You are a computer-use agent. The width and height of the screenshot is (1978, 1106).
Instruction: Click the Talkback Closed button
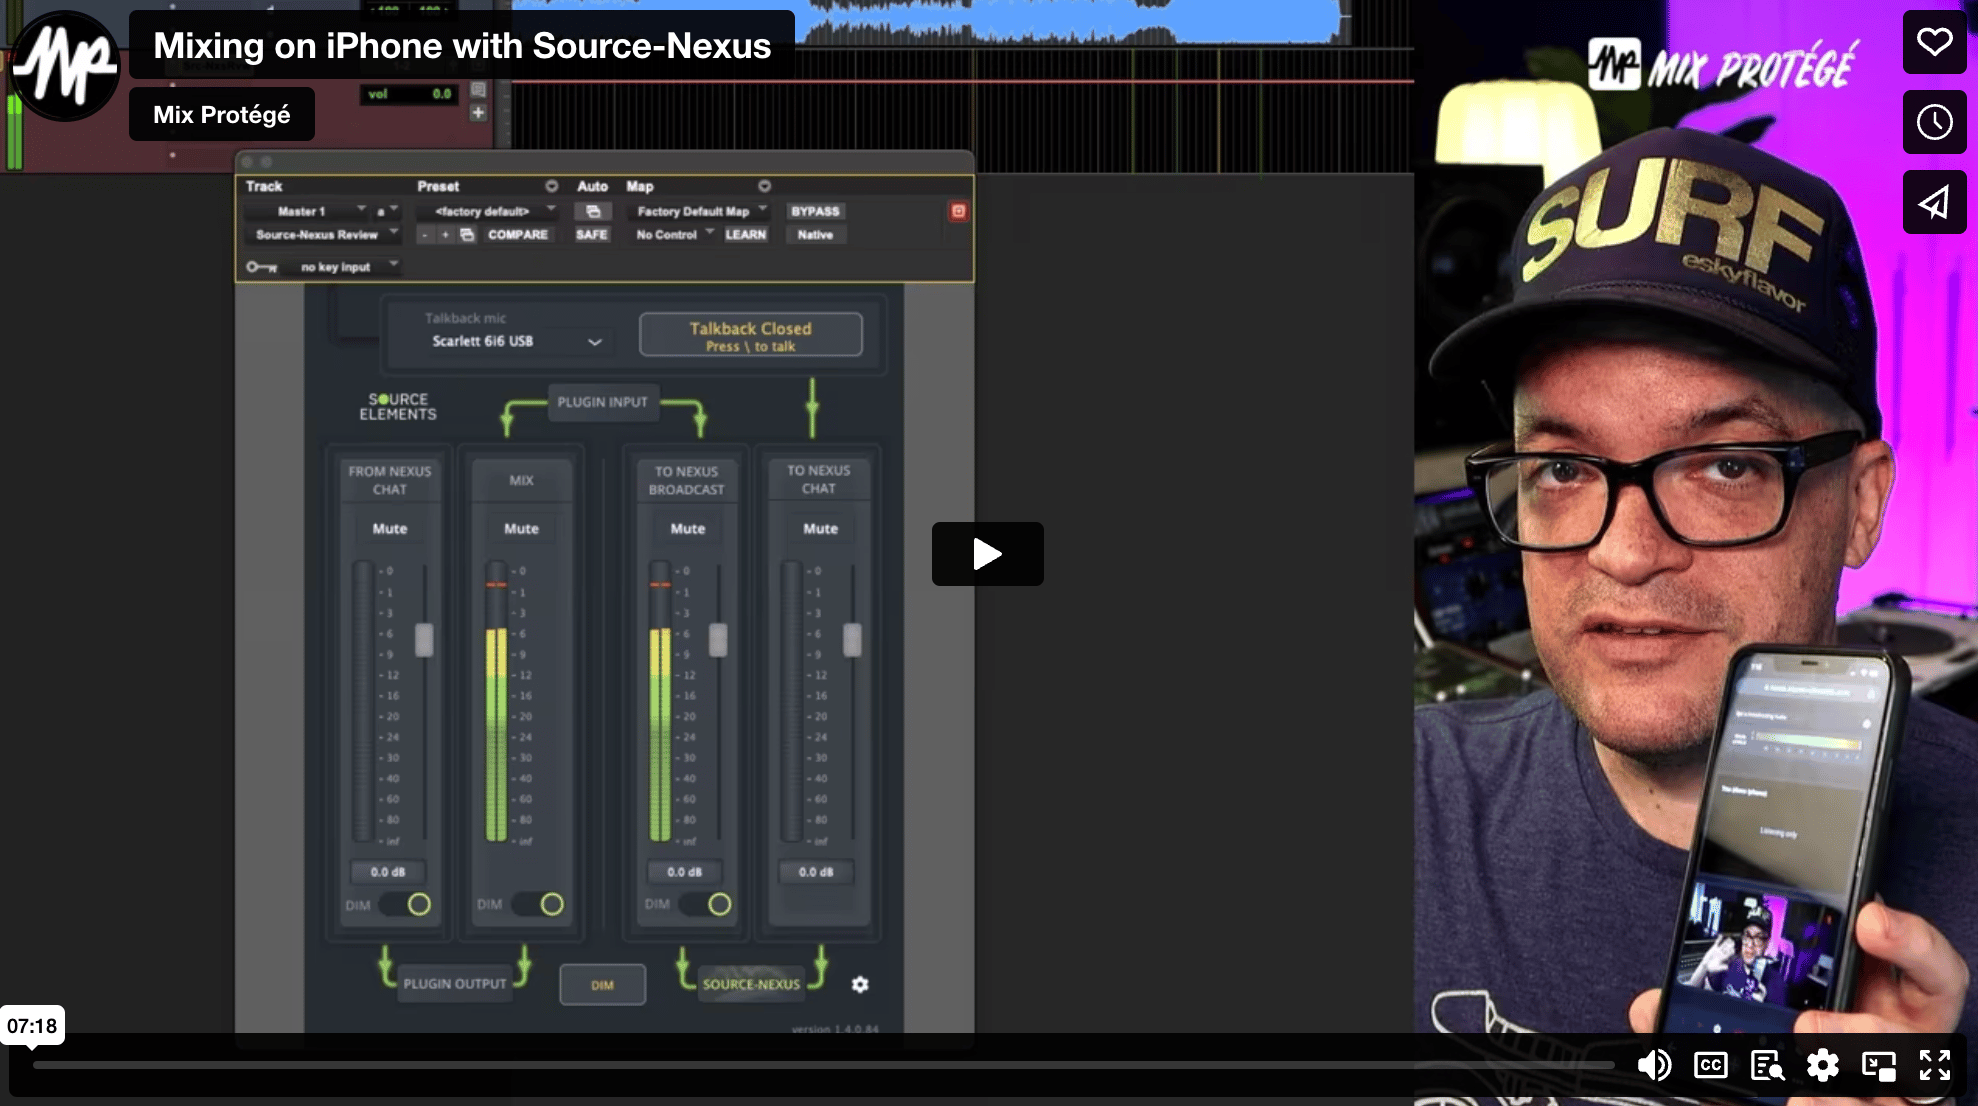[x=750, y=335]
